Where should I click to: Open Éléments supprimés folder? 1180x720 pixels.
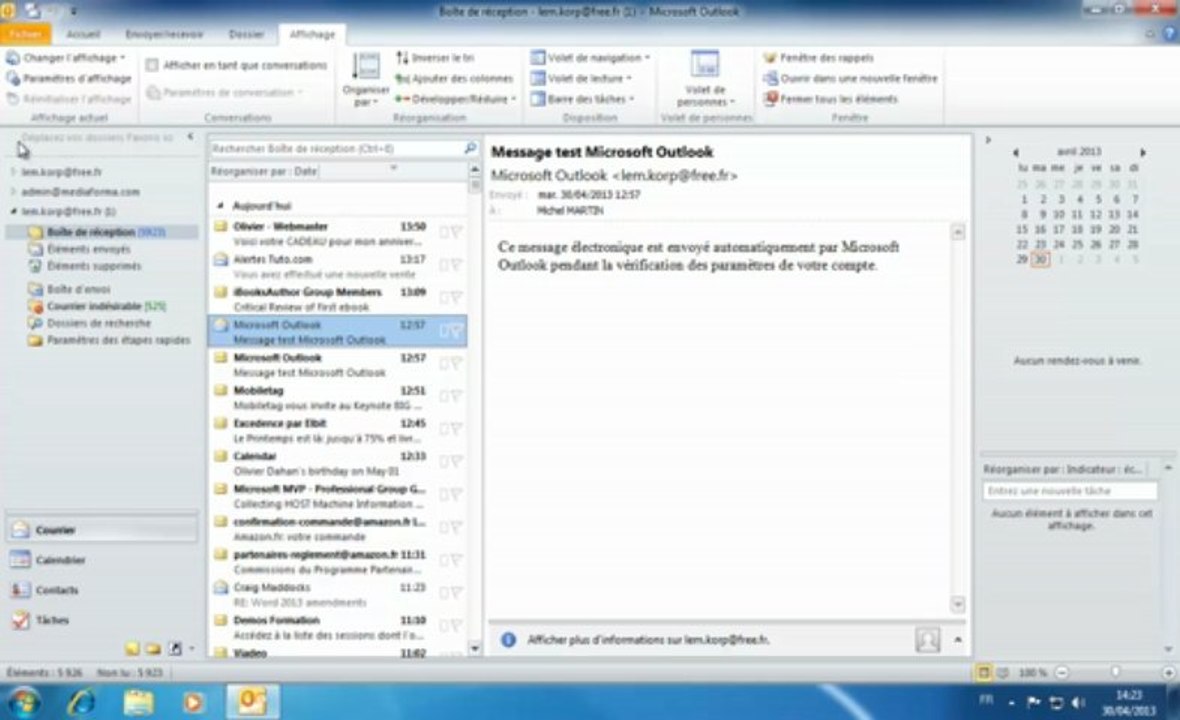pyautogui.click(x=84, y=266)
